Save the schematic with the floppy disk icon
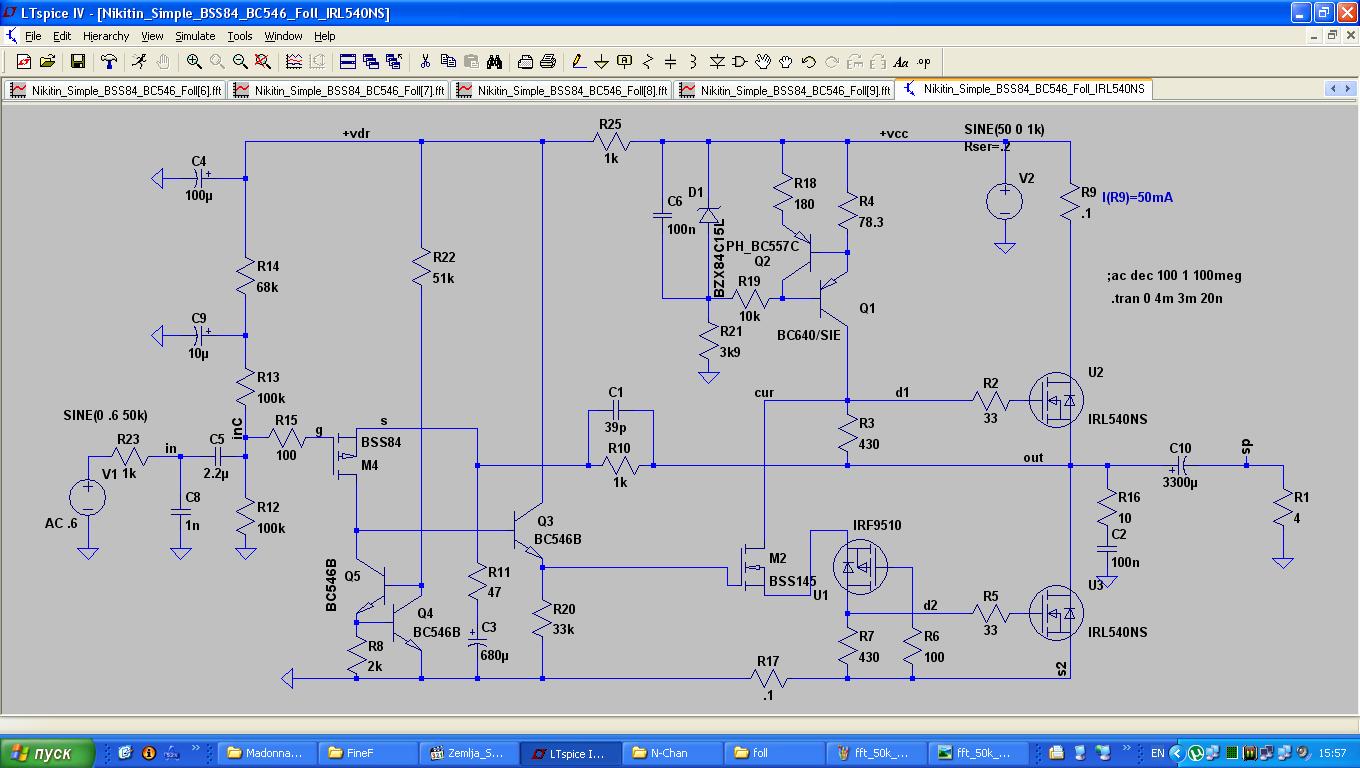This screenshot has width=1360, height=768. [x=77, y=62]
